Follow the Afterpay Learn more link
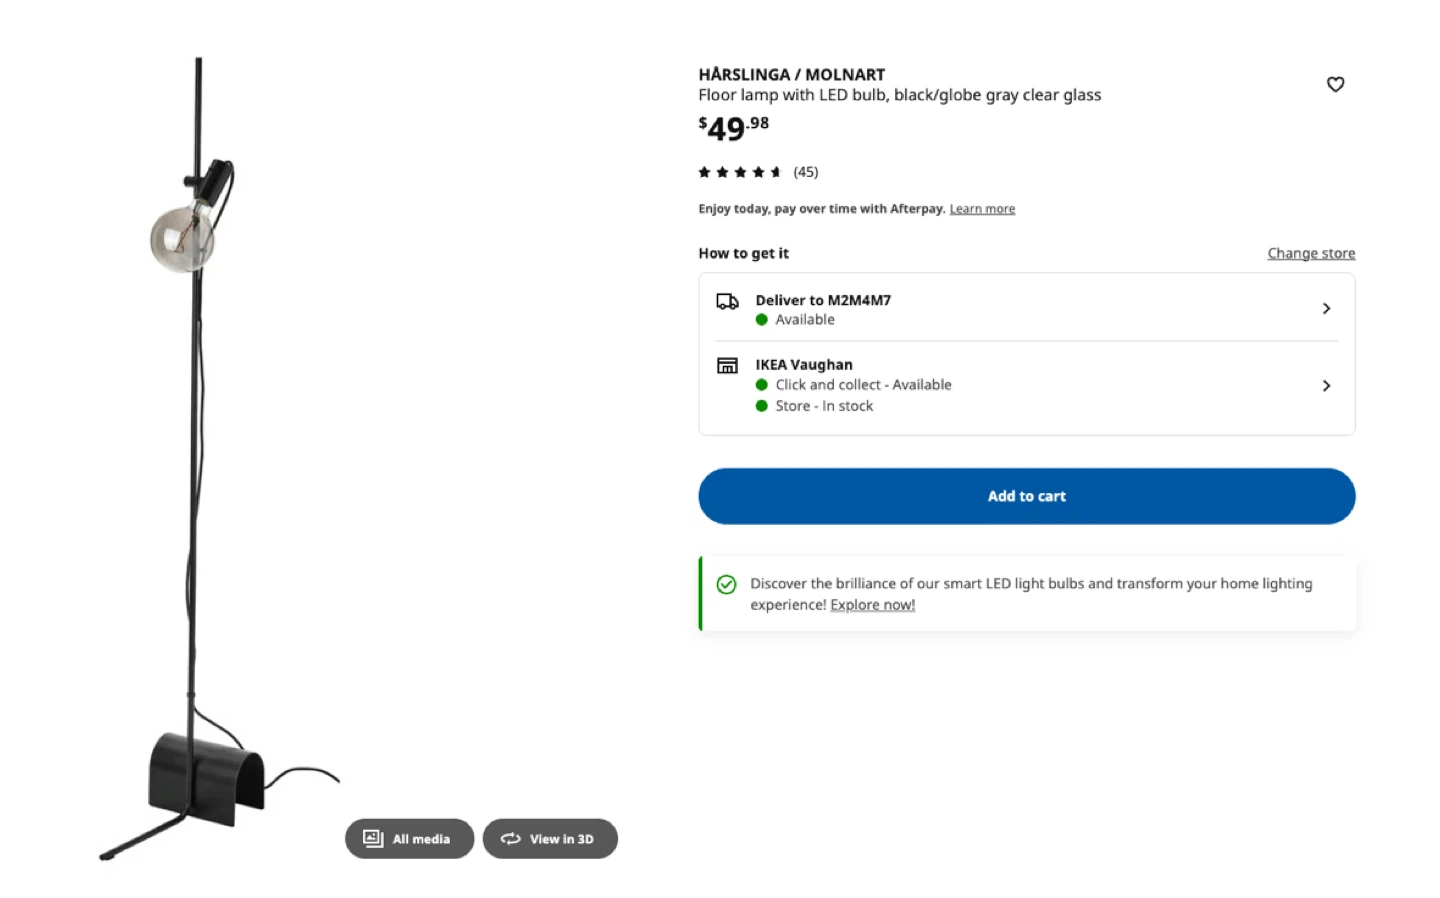This screenshot has height=898, width=1440. [981, 209]
